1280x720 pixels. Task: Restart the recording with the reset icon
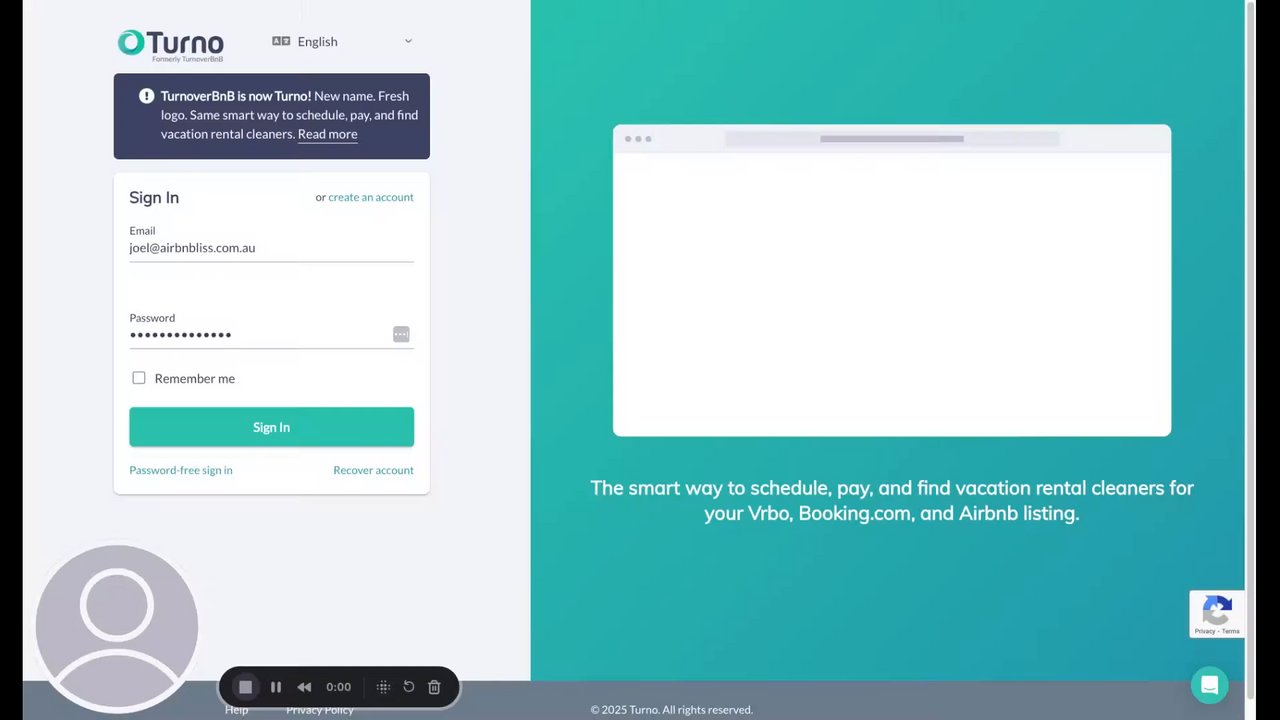click(408, 687)
